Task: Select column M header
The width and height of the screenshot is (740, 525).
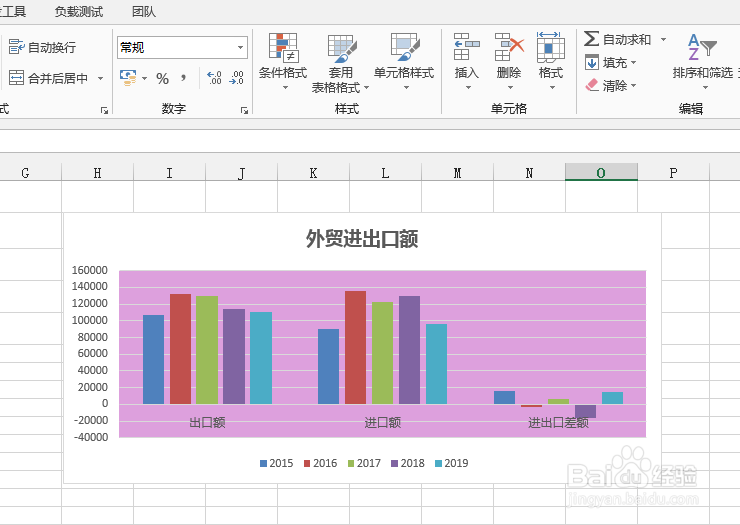Action: coord(457,173)
